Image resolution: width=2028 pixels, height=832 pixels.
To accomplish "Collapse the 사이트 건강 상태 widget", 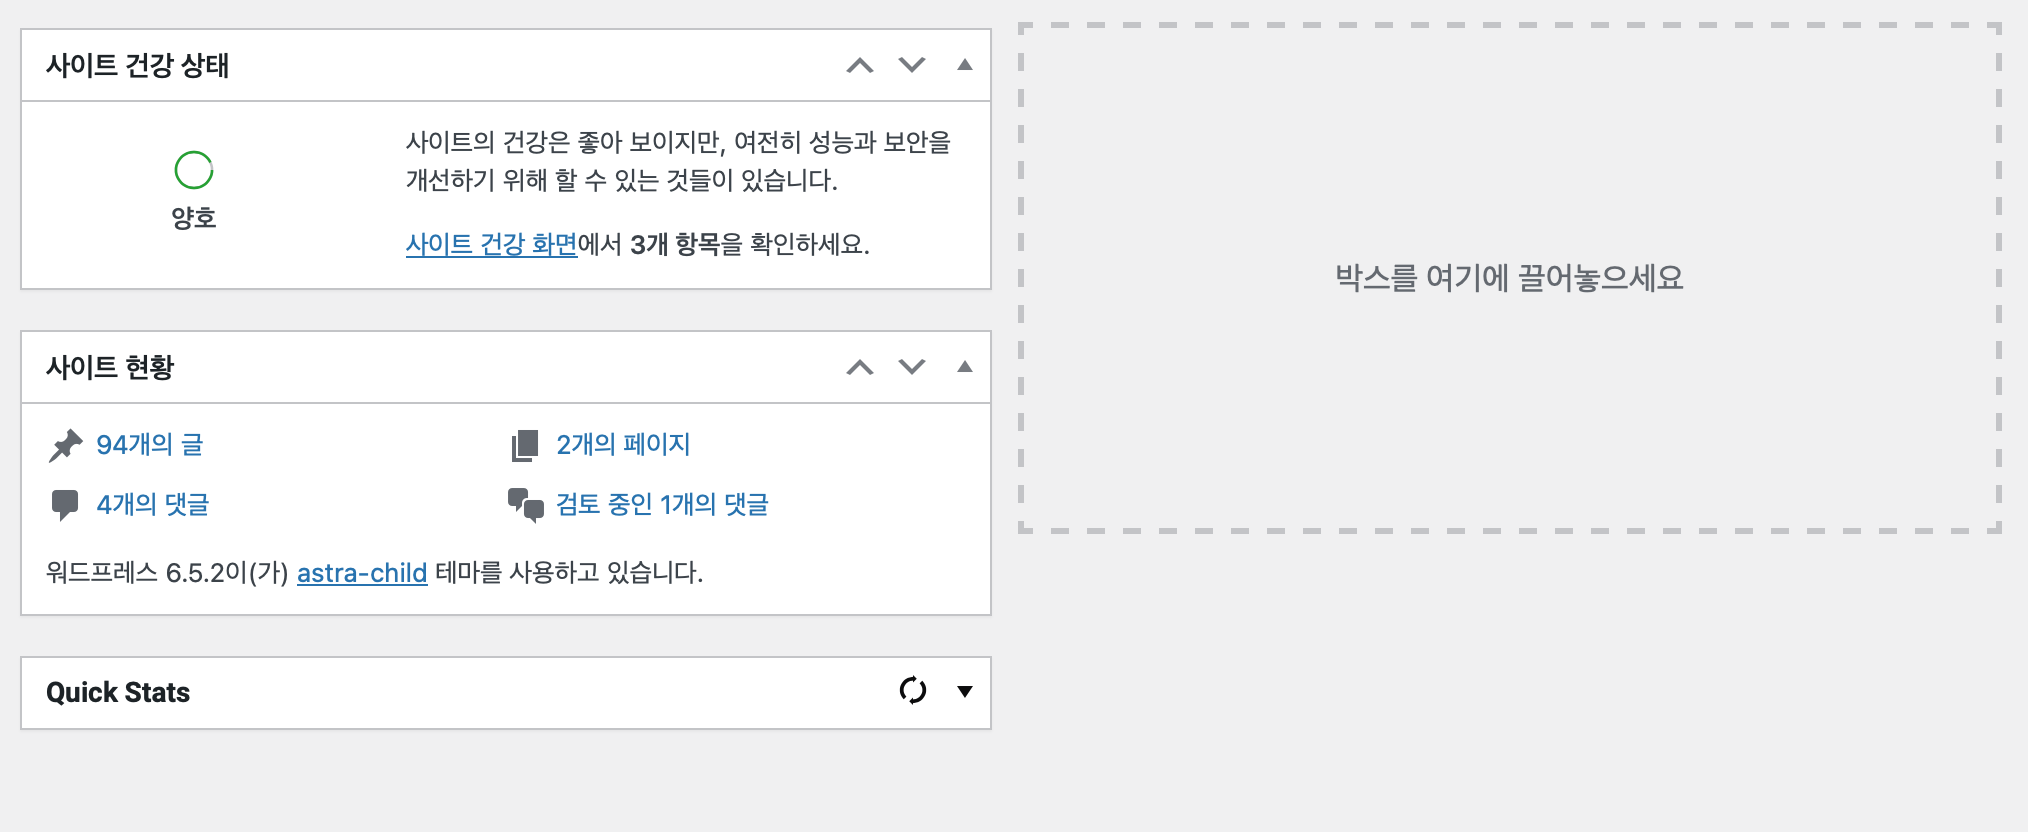I will coord(964,65).
